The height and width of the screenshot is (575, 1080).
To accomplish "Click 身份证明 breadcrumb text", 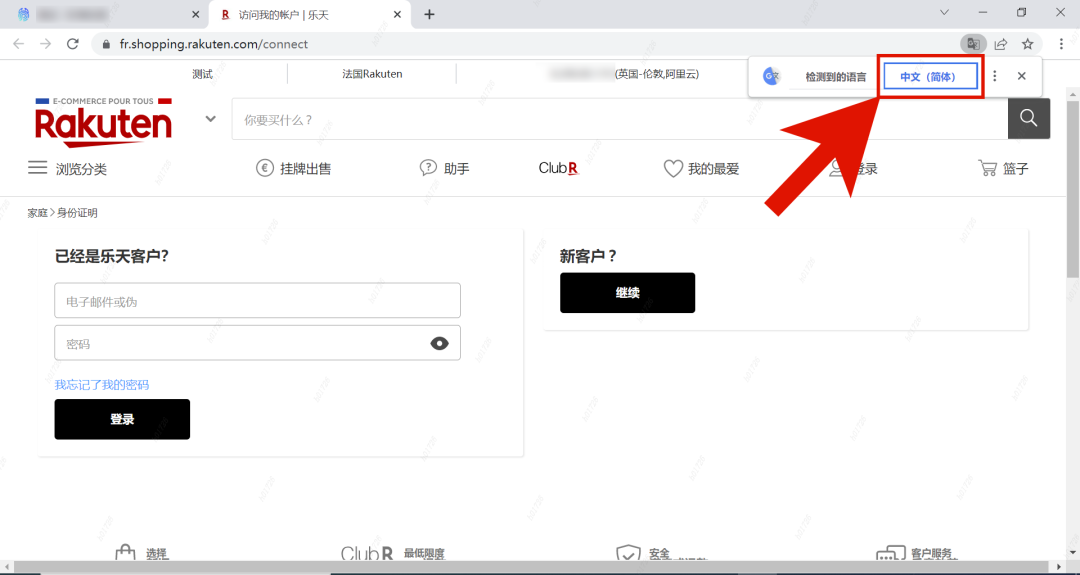I will point(77,213).
